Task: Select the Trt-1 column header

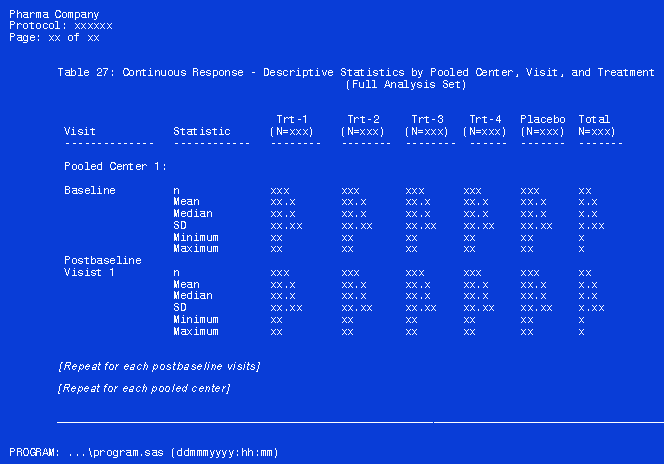Action: tap(295, 119)
